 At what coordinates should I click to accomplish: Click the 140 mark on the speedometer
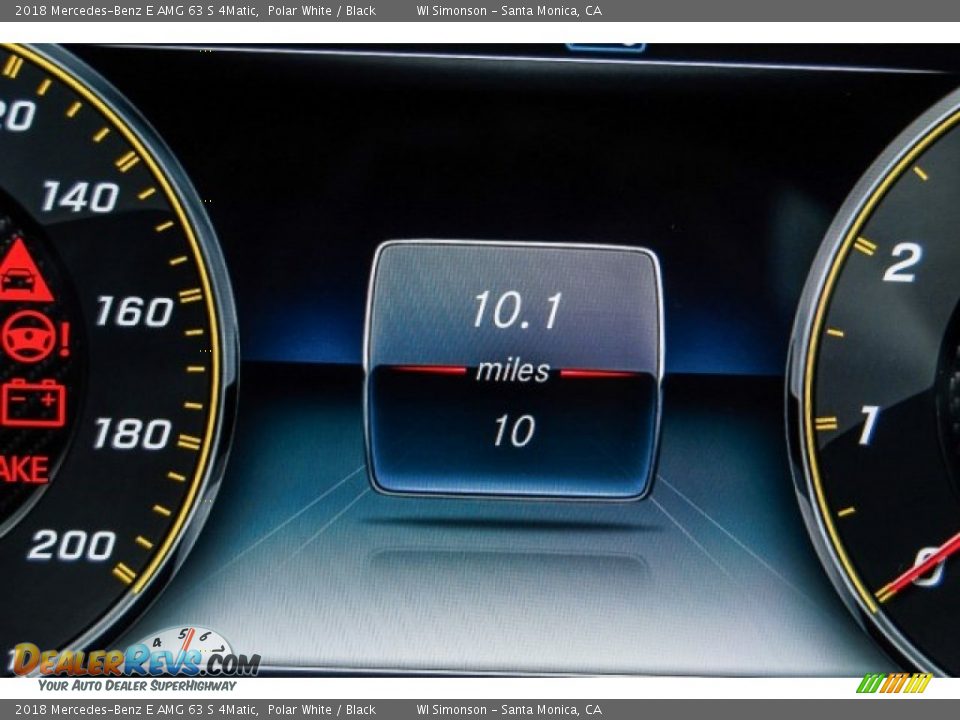pos(80,197)
